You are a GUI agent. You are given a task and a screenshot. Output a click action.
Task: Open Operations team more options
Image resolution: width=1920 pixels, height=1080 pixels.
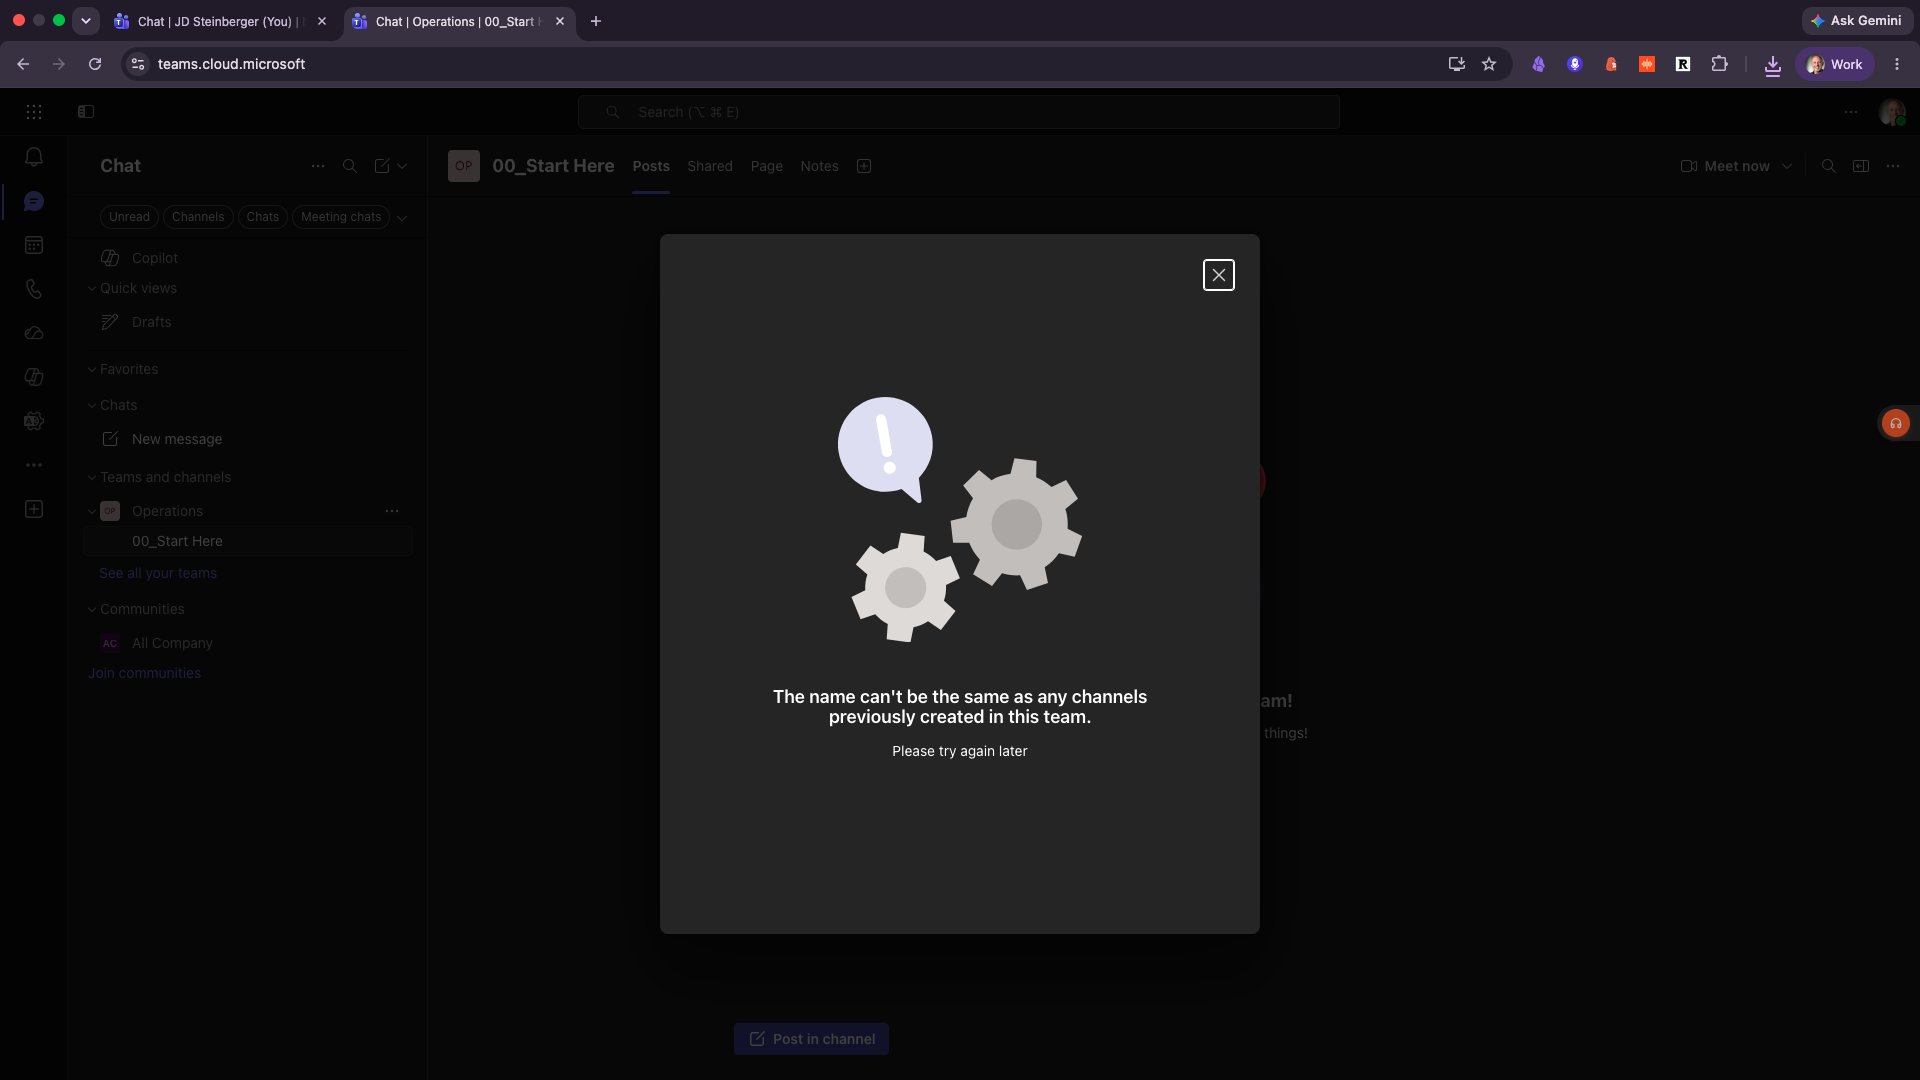[x=392, y=511]
